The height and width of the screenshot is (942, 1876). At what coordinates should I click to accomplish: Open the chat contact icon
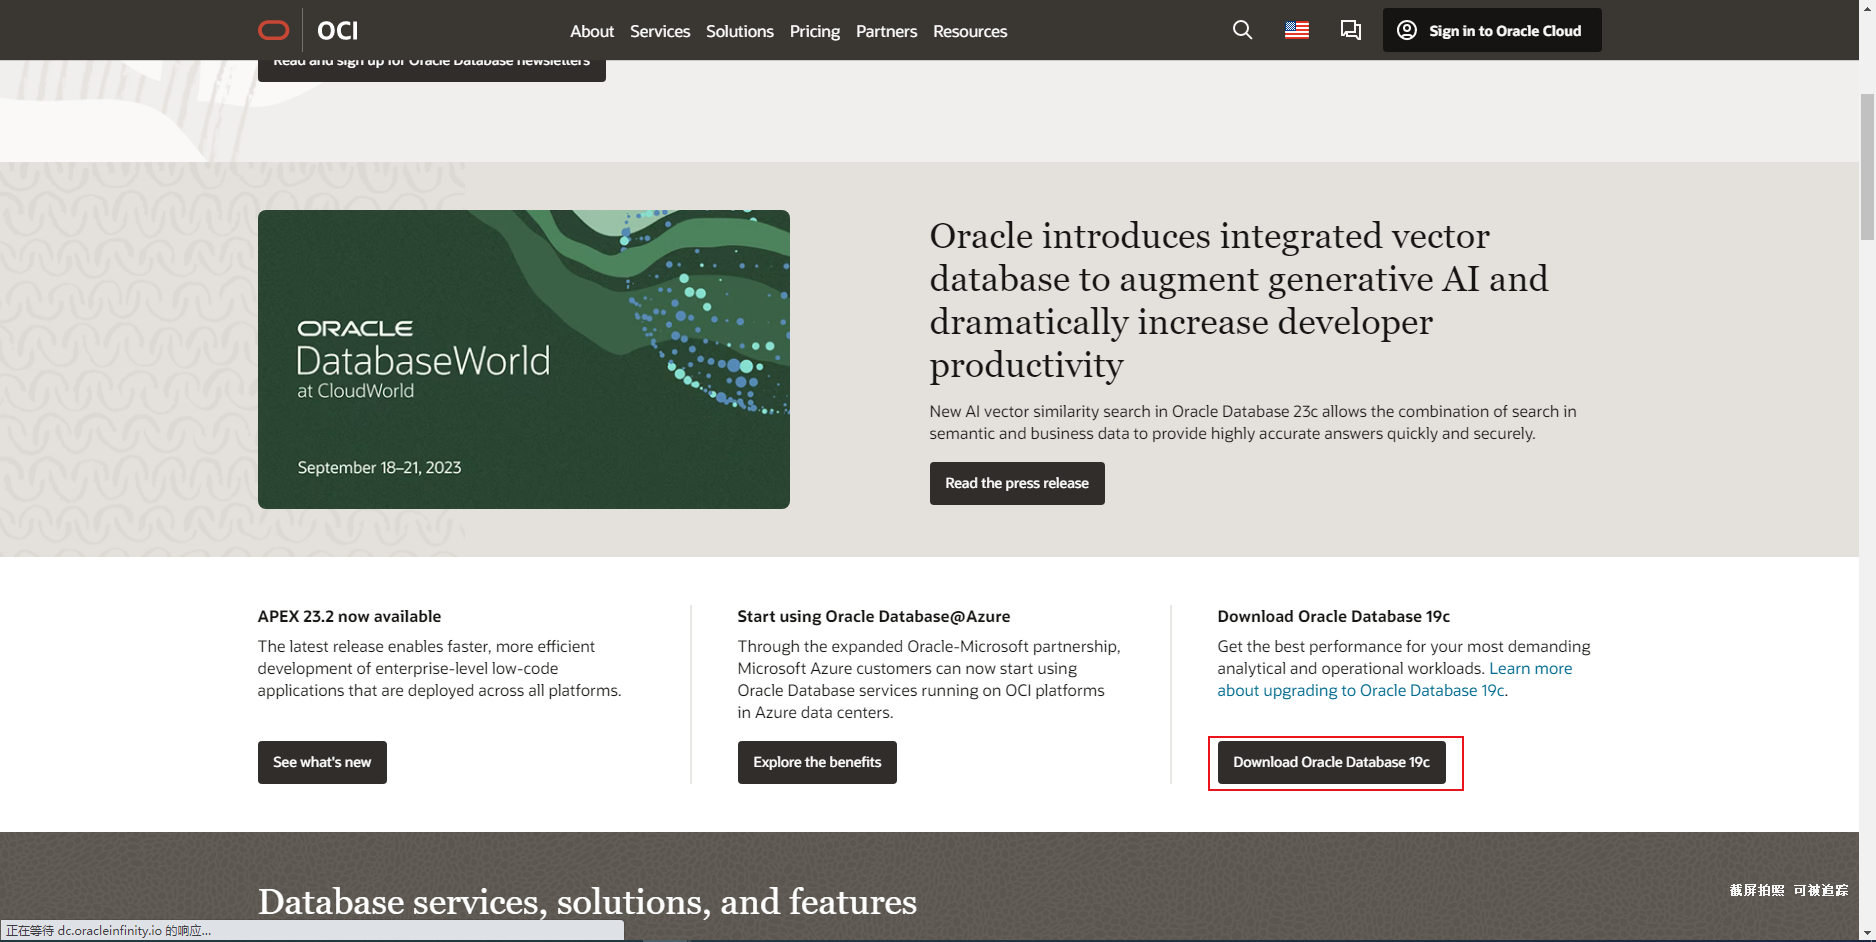point(1350,30)
